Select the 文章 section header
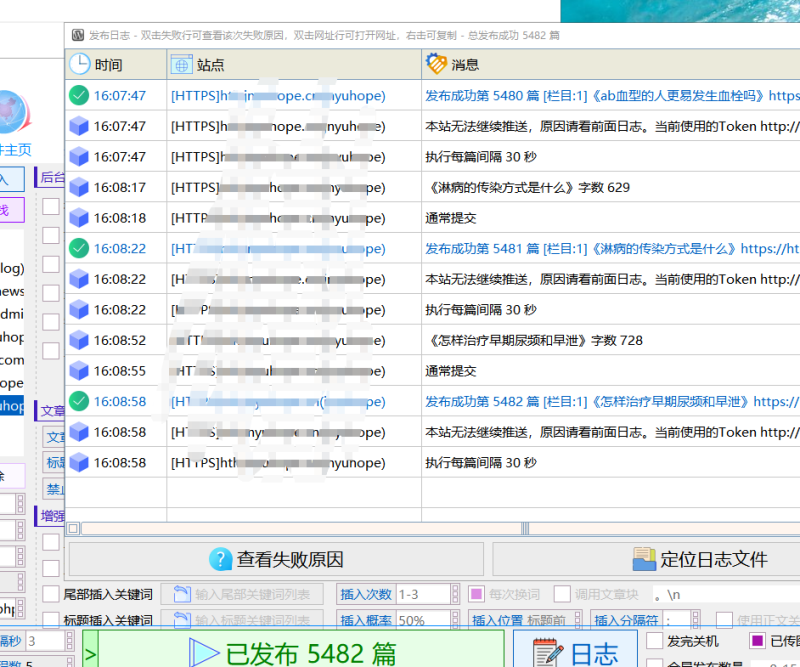Image resolution: width=800 pixels, height=667 pixels. (x=52, y=410)
